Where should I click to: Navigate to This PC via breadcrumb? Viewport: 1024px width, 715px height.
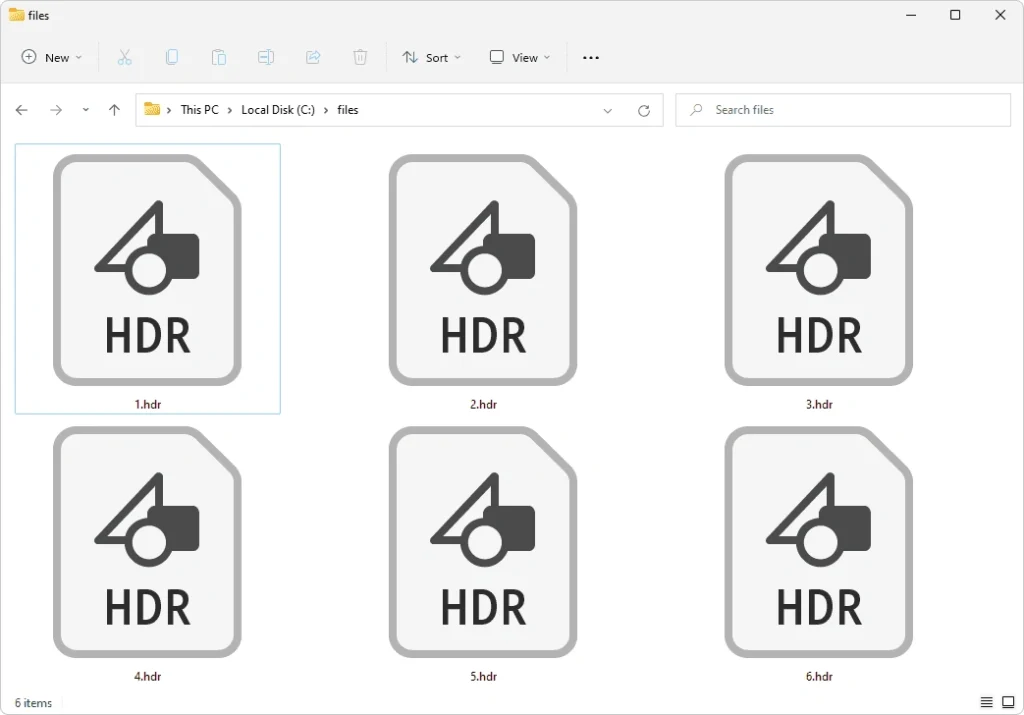[199, 110]
